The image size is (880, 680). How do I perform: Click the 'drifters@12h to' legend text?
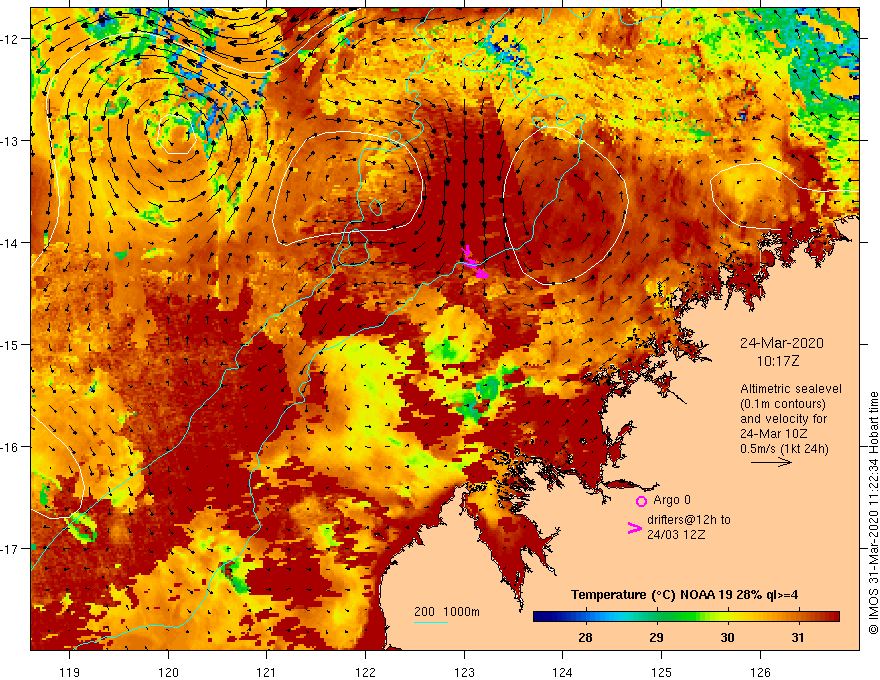689,520
